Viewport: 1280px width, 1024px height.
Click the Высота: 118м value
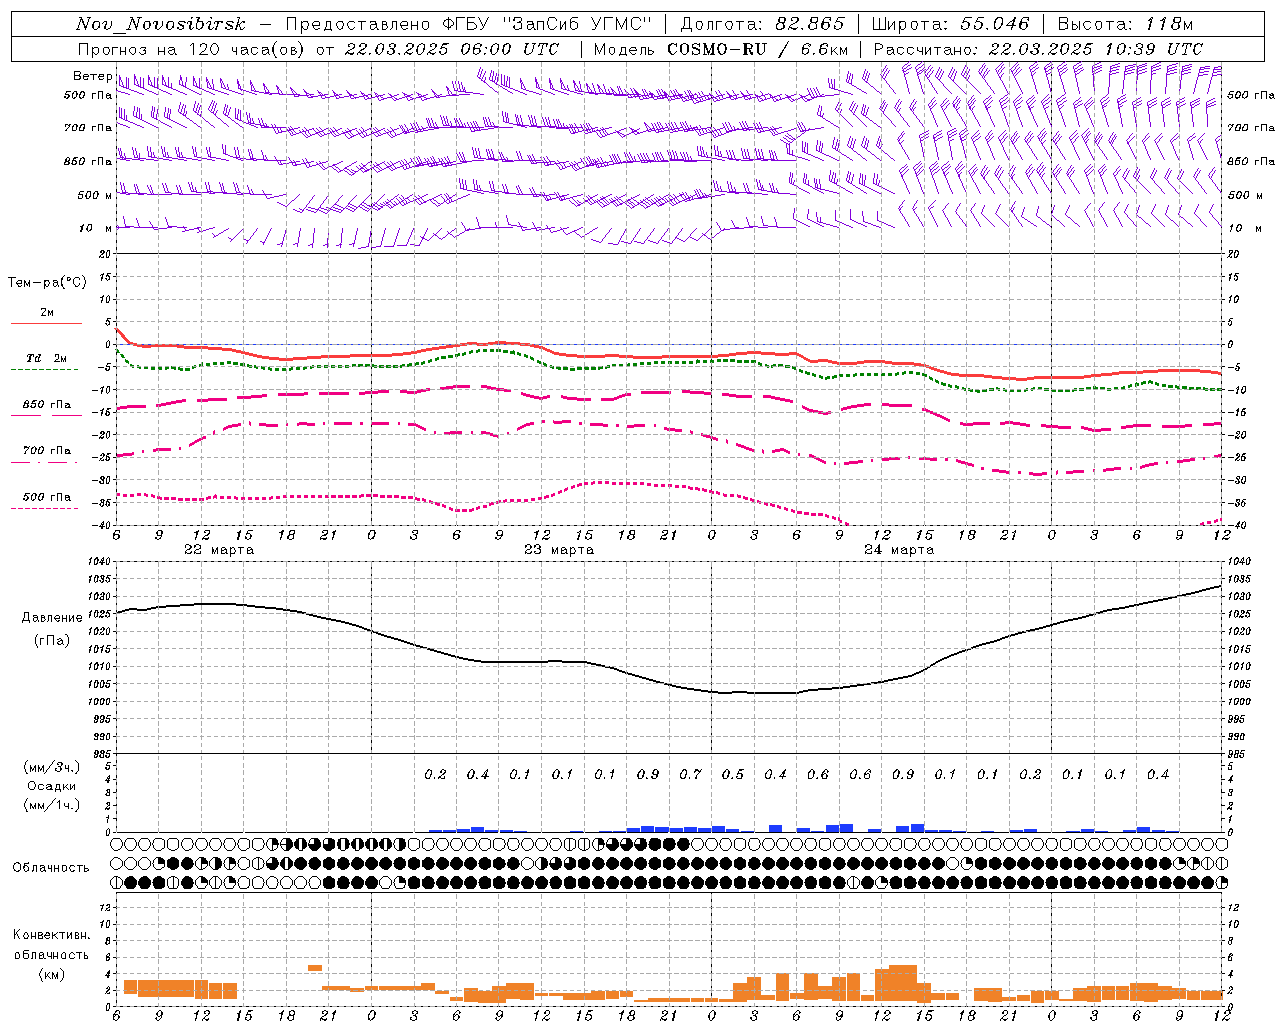point(1125,24)
